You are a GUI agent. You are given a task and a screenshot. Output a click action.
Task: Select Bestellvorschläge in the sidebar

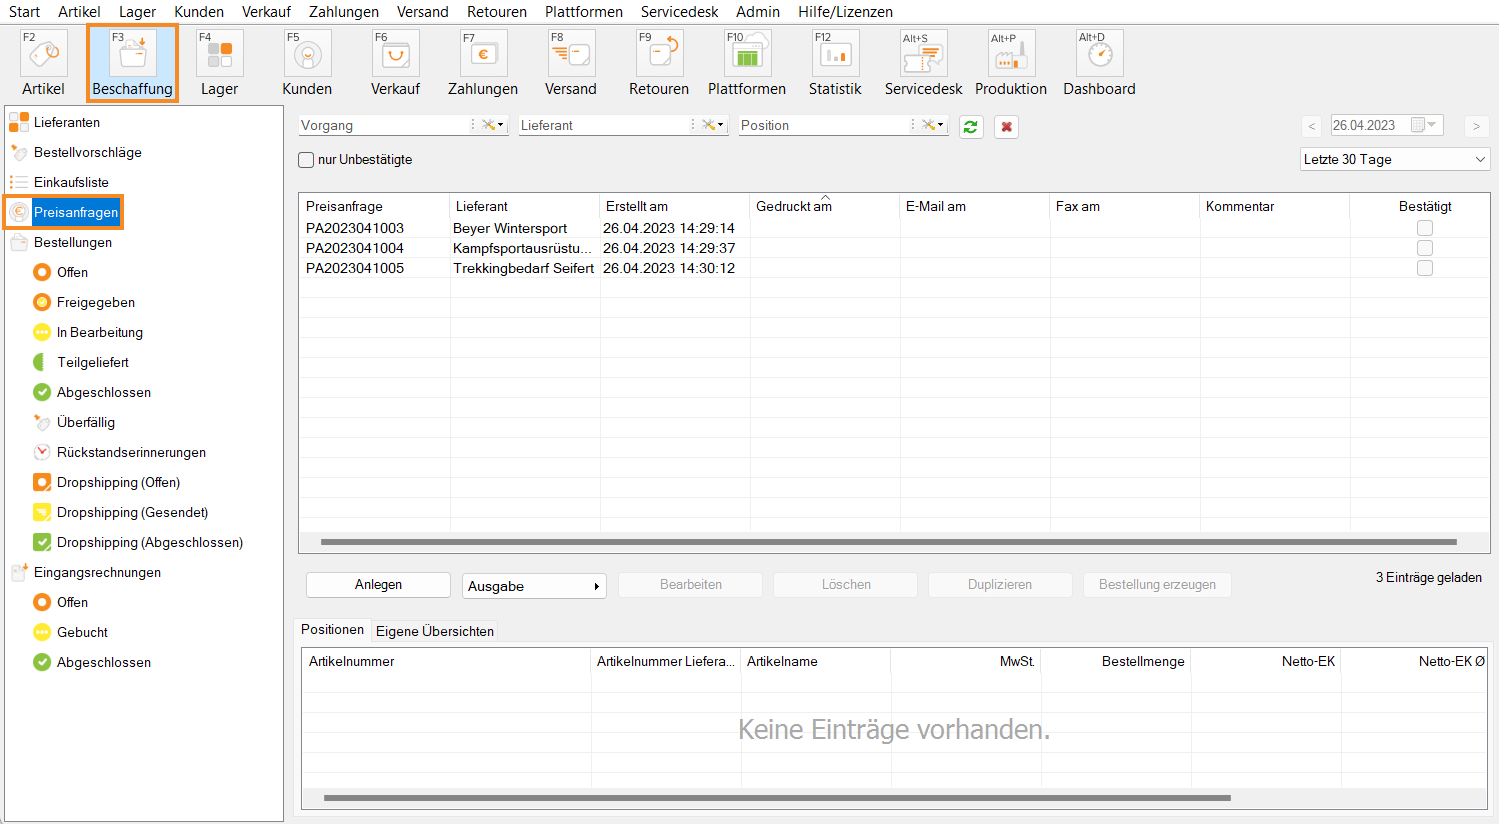(x=87, y=152)
